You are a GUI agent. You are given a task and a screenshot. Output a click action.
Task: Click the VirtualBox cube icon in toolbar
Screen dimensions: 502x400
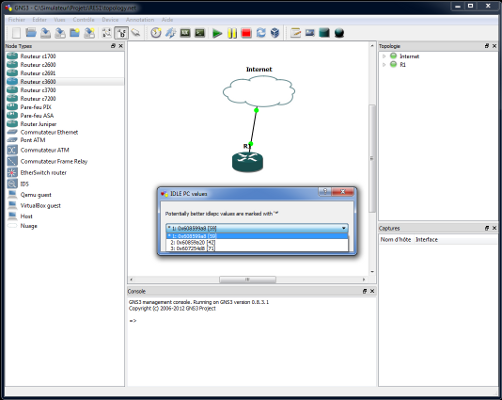[x=275, y=33]
